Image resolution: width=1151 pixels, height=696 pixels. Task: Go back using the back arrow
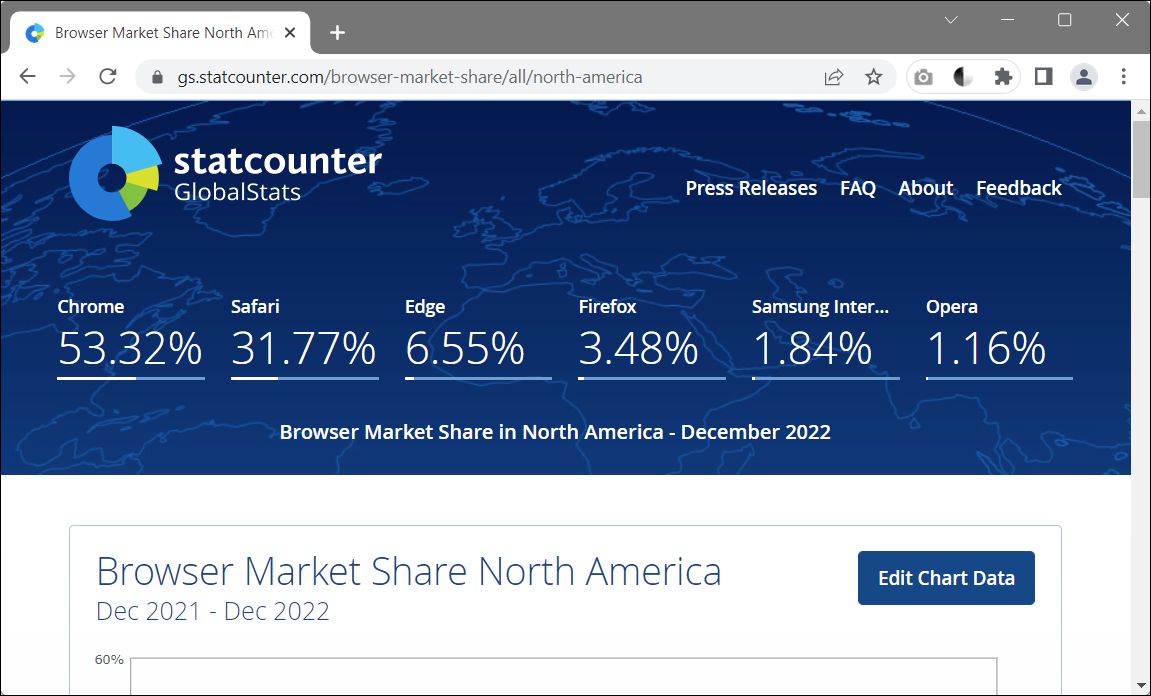pos(27,76)
